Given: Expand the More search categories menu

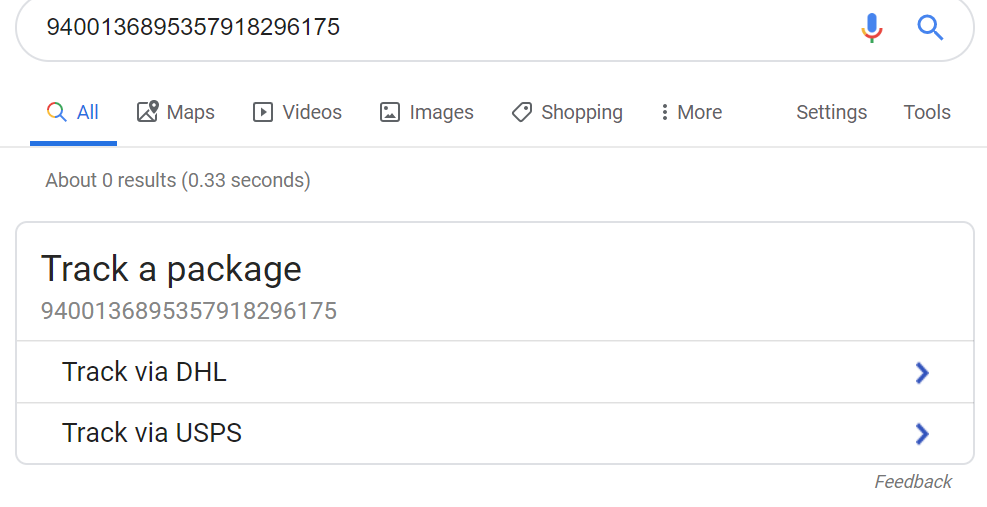Looking at the screenshot, I should [x=691, y=112].
